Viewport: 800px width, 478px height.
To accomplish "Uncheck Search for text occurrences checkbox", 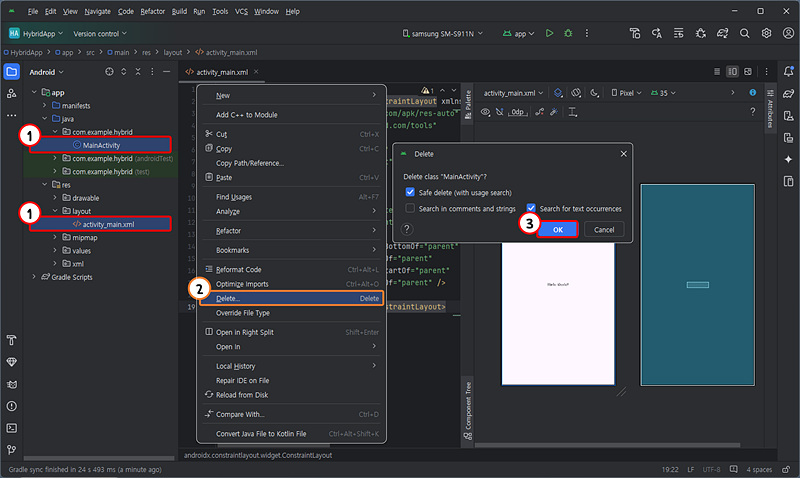I will pos(531,208).
